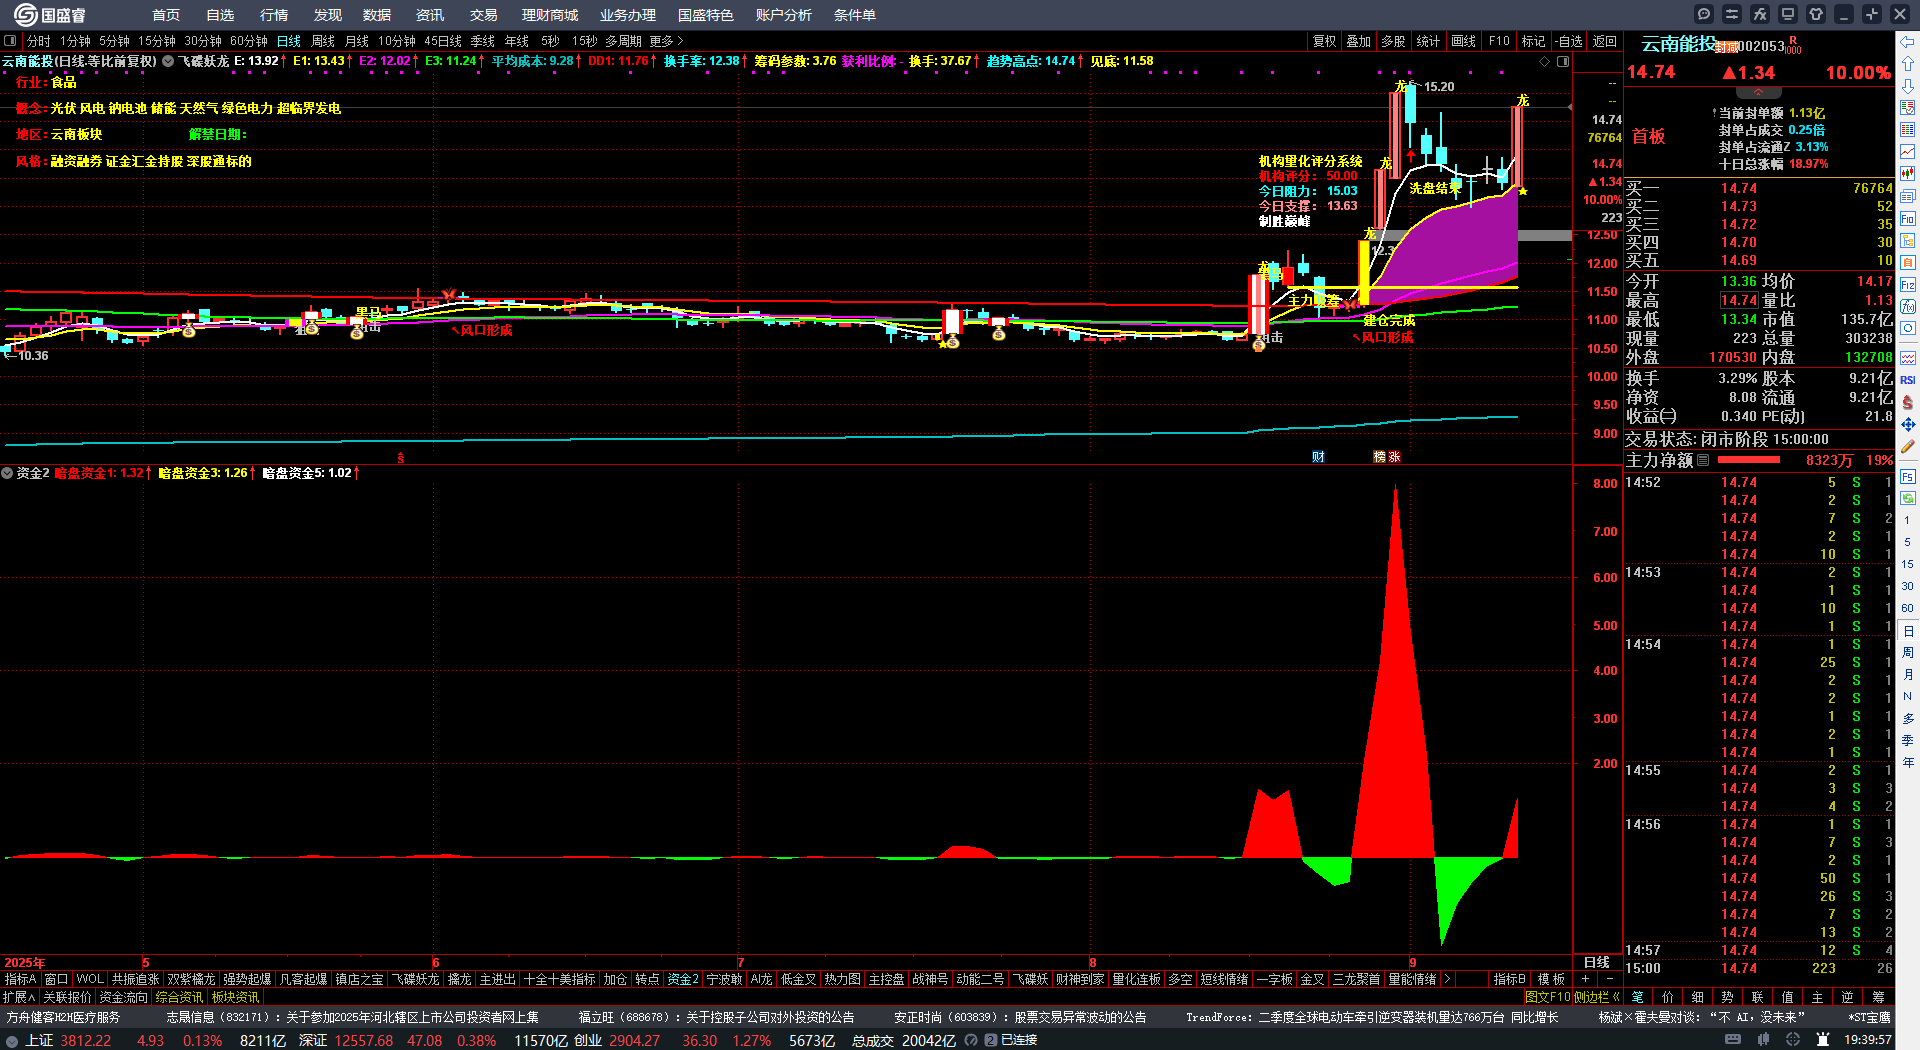Click the plus zoom-in button beside 模板
The width and height of the screenshot is (1920, 1050).
pyautogui.click(x=1586, y=979)
